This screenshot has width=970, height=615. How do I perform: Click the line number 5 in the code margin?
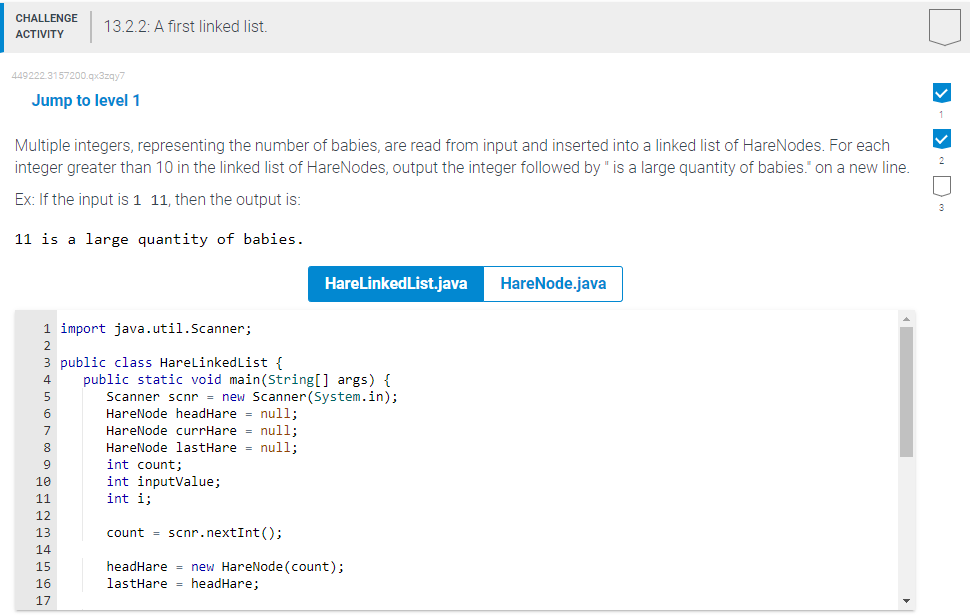46,396
